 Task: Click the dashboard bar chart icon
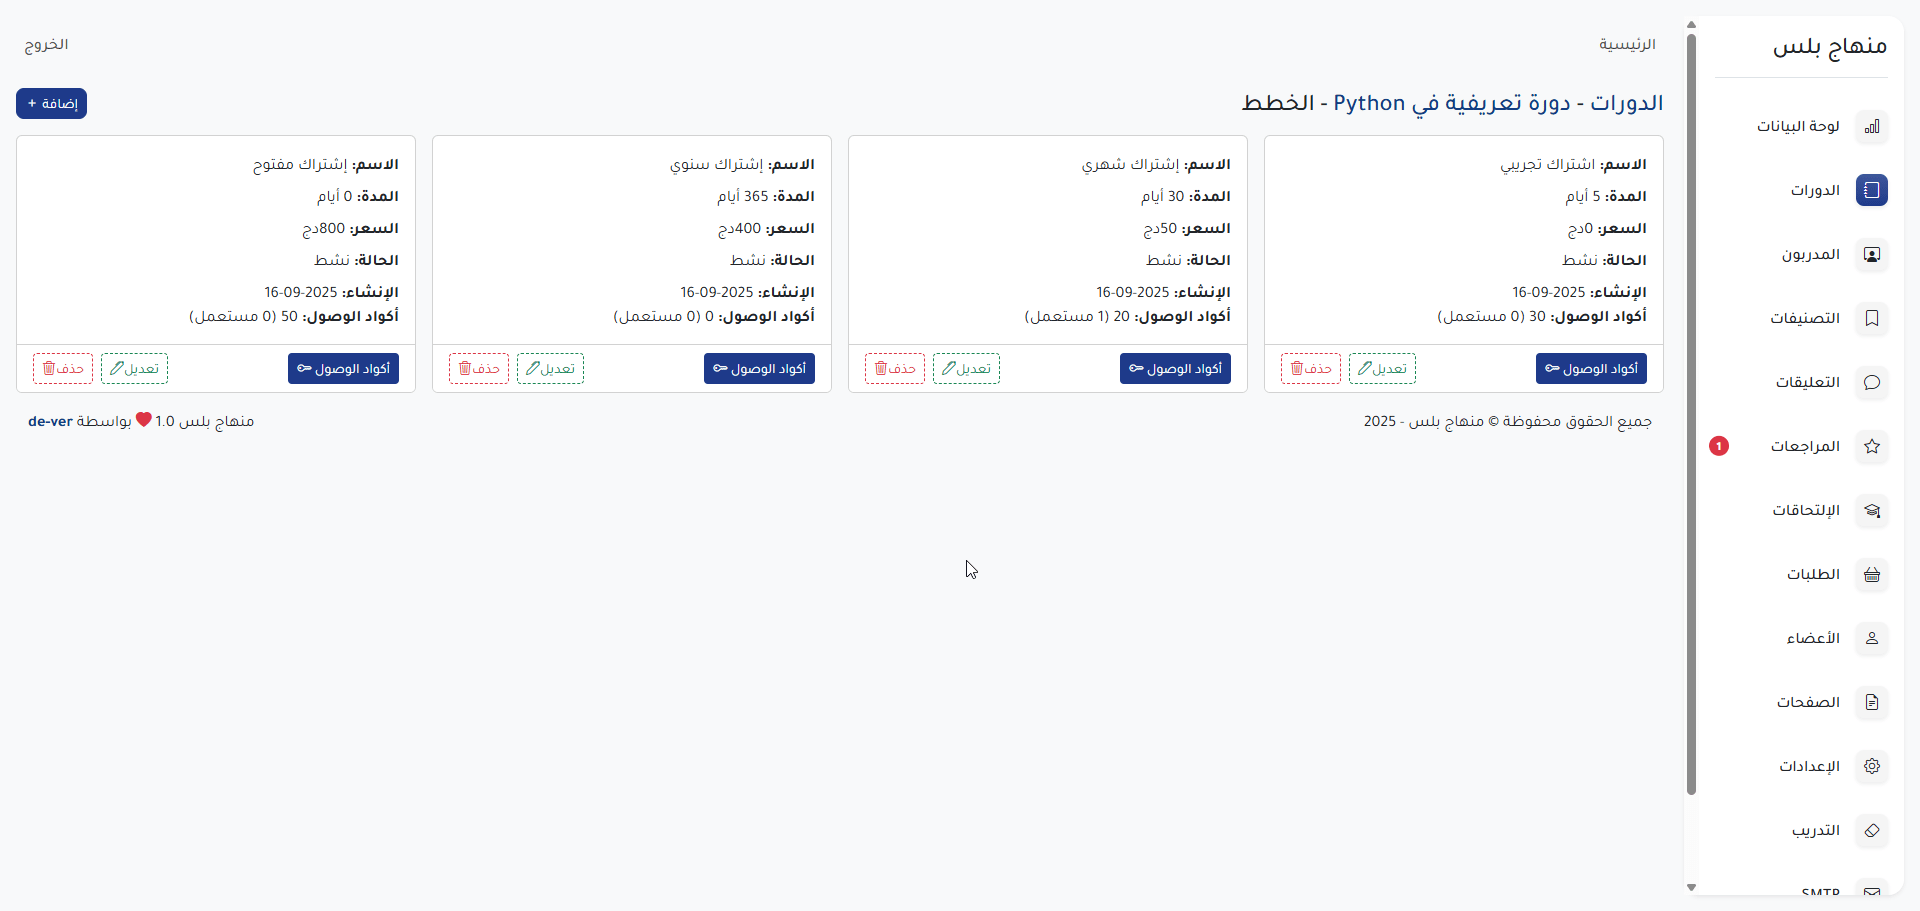tap(1871, 126)
